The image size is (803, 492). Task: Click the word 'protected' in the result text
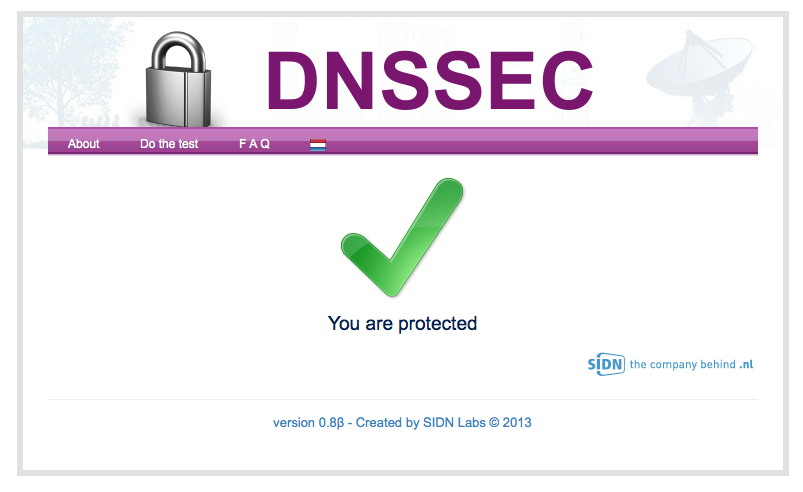point(438,324)
